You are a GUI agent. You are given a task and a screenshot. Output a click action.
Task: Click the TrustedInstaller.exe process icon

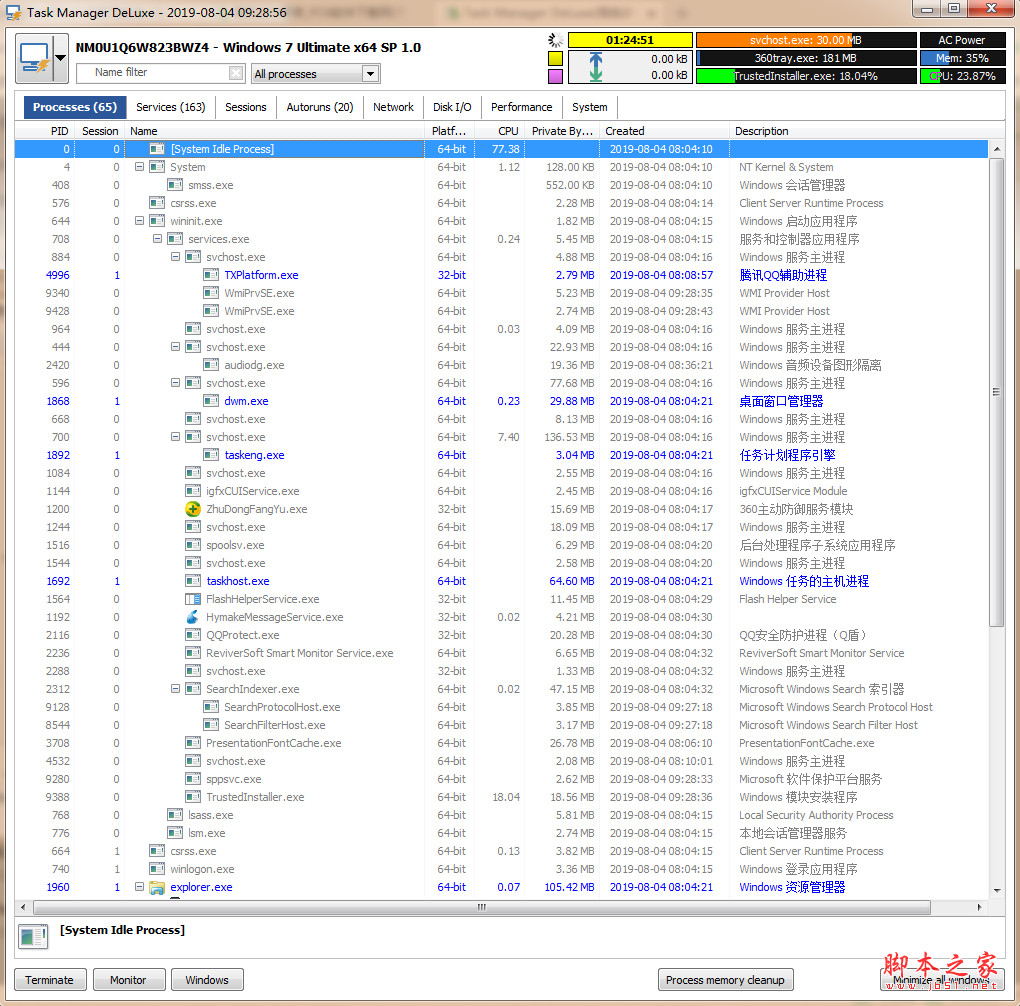tap(193, 796)
